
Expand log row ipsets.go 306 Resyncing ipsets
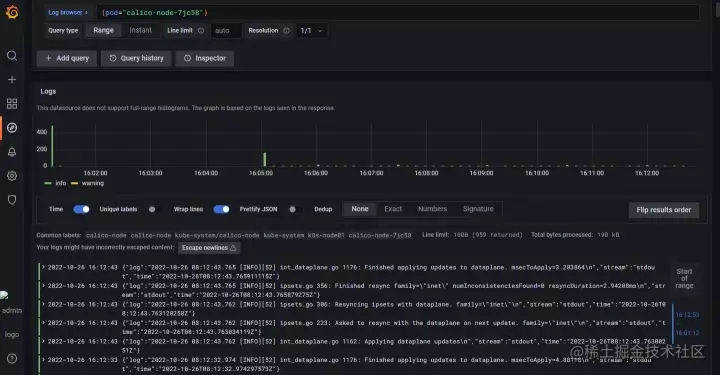click(x=44, y=304)
